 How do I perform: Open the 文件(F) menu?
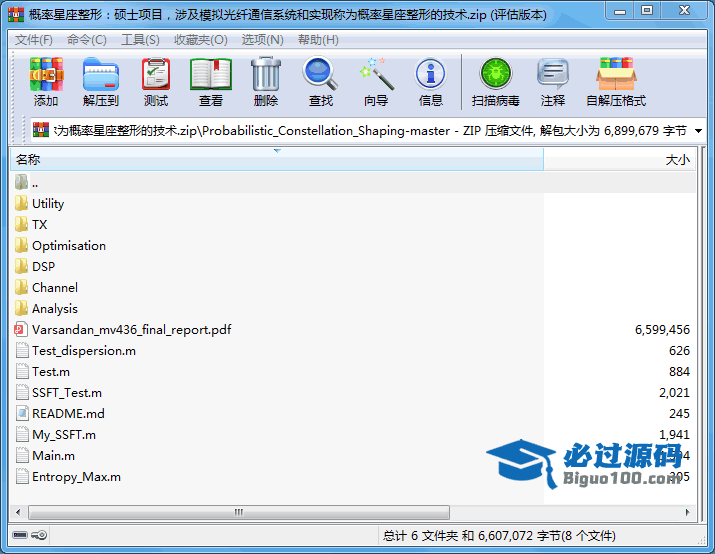[x=34, y=40]
